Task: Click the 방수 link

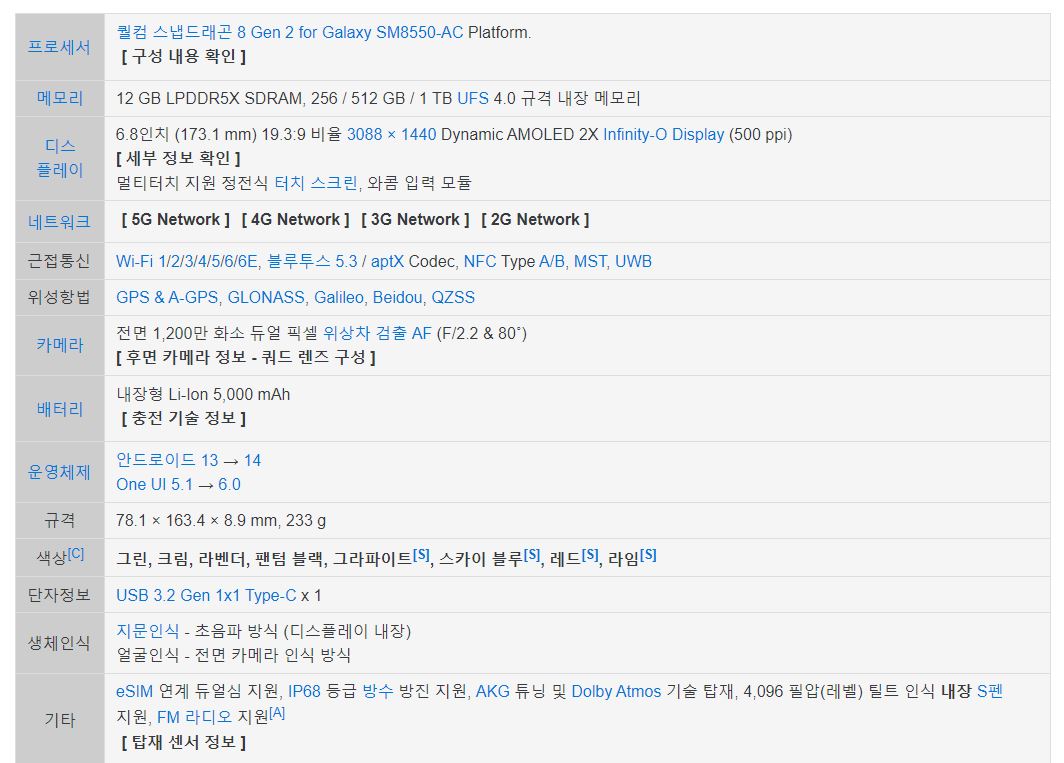Action: click(378, 692)
